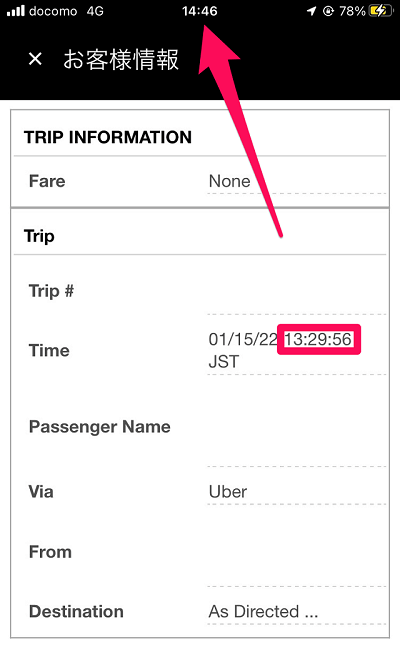Close the お客様情報 screen with X
This screenshot has width=400, height=652.
pyautogui.click(x=35, y=59)
